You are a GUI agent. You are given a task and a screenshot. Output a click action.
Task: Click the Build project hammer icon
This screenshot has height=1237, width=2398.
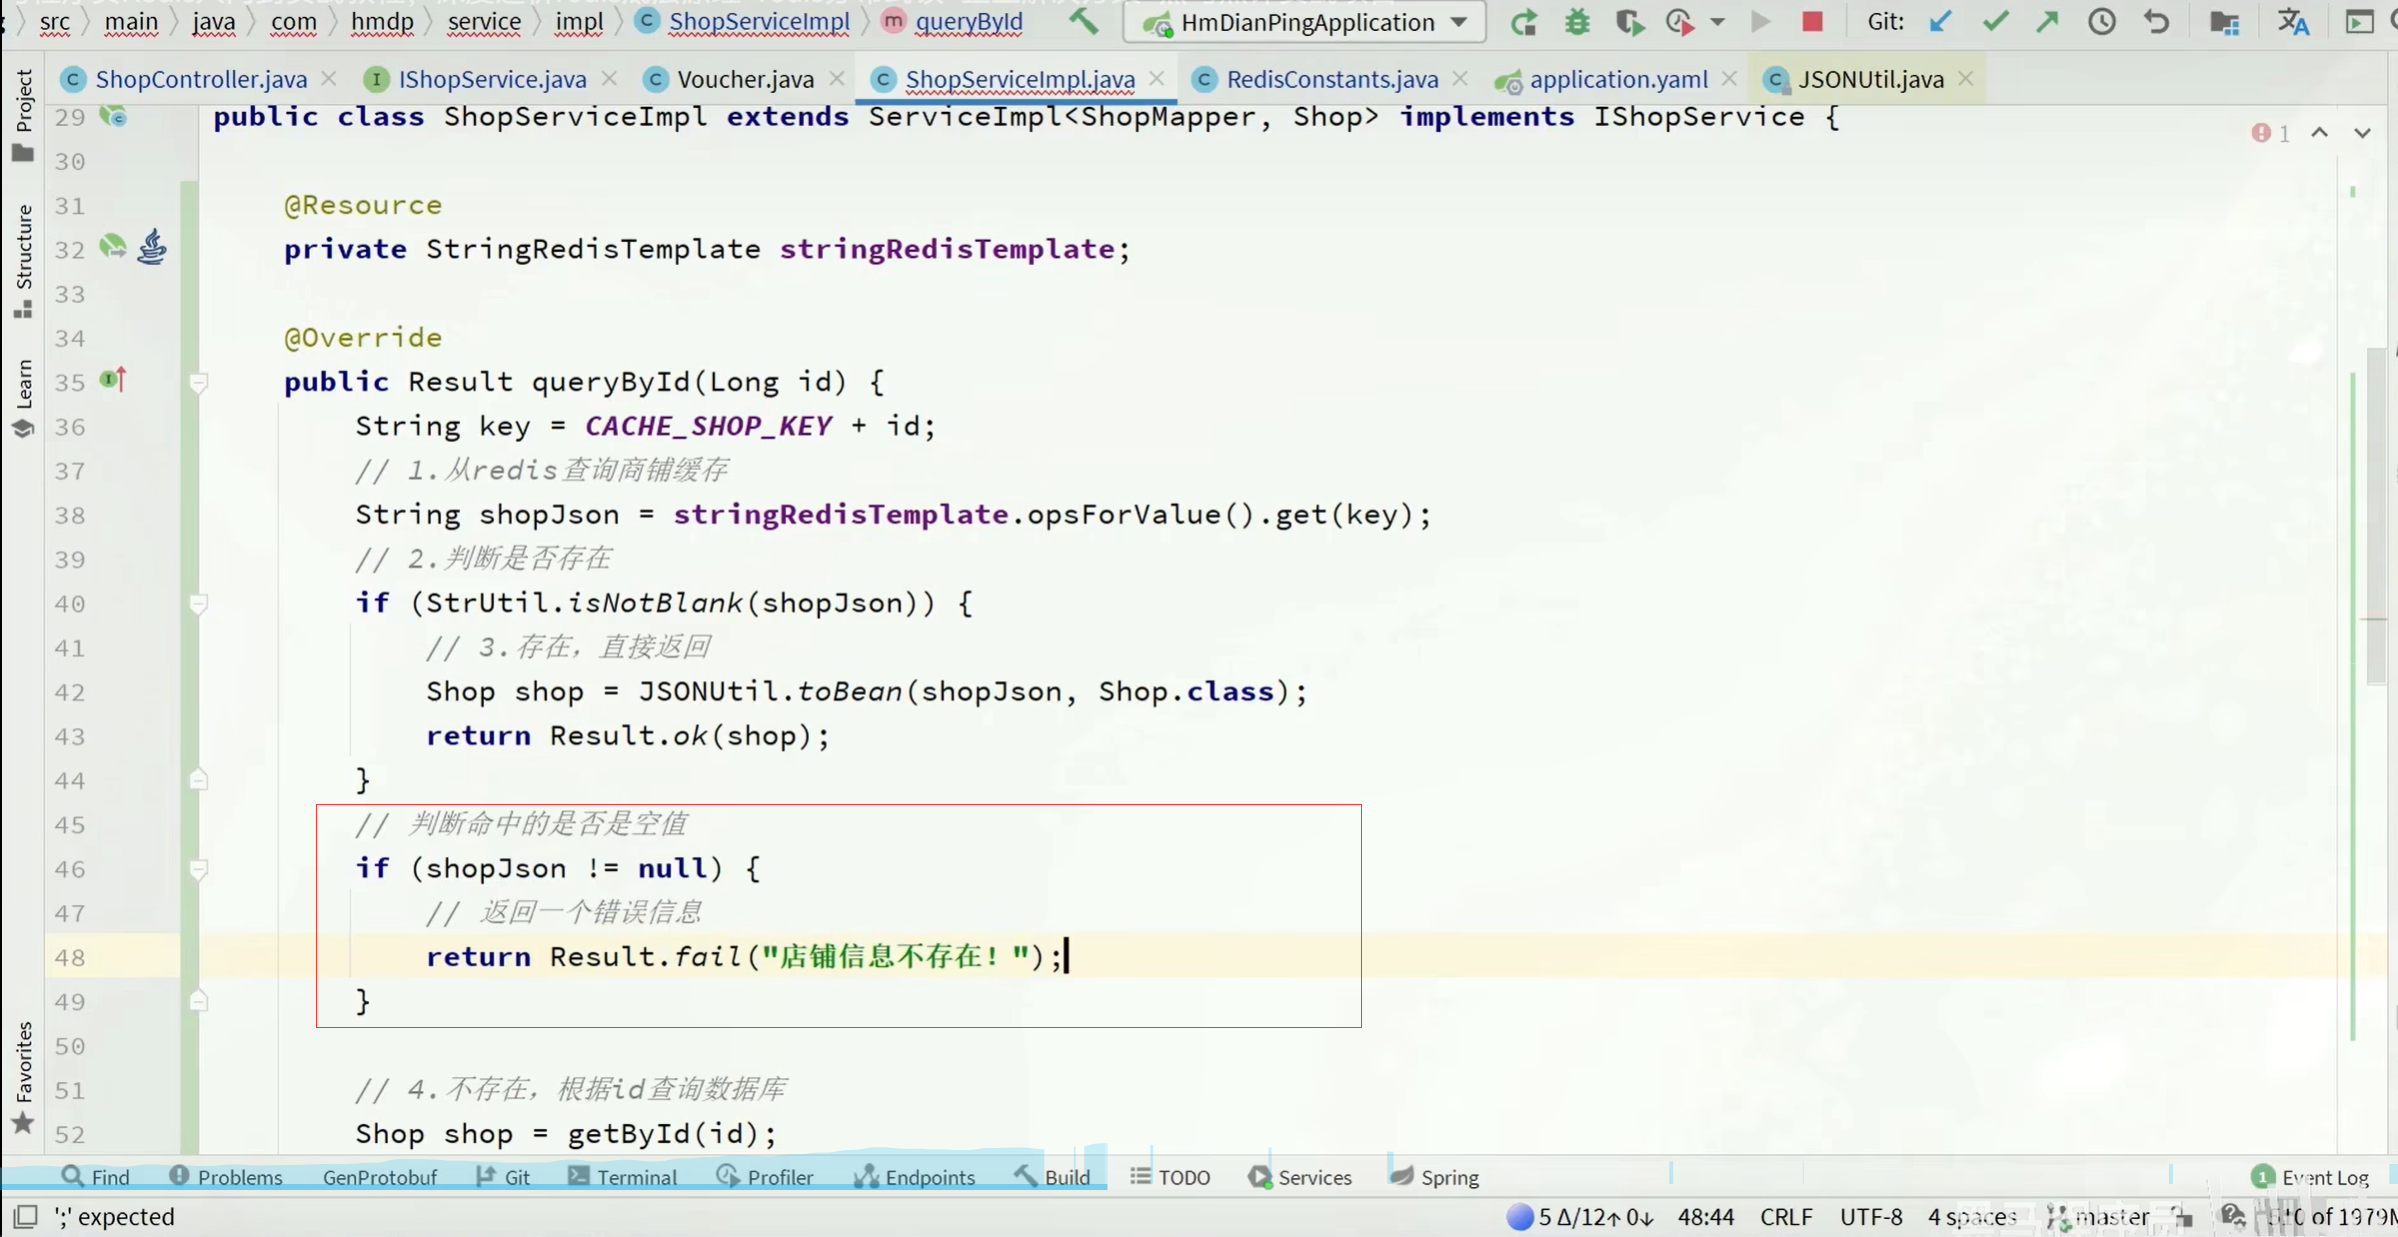(x=1083, y=21)
